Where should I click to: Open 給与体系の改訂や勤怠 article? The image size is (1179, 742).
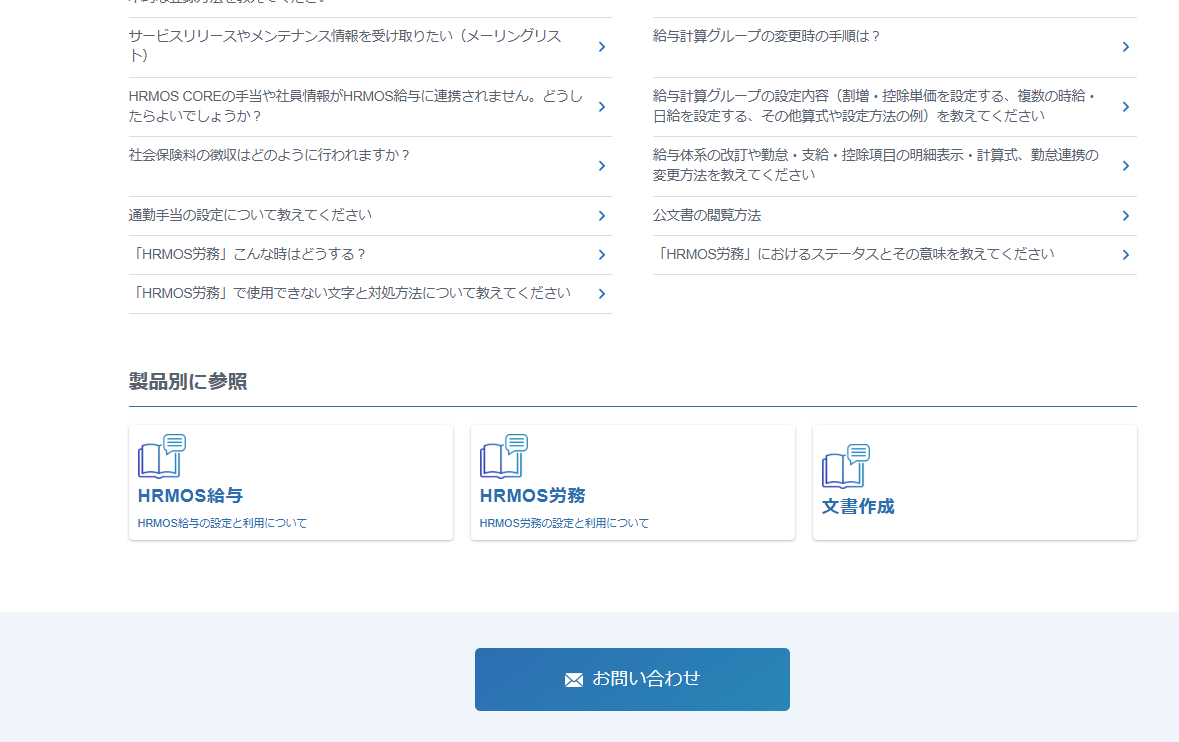click(875, 165)
